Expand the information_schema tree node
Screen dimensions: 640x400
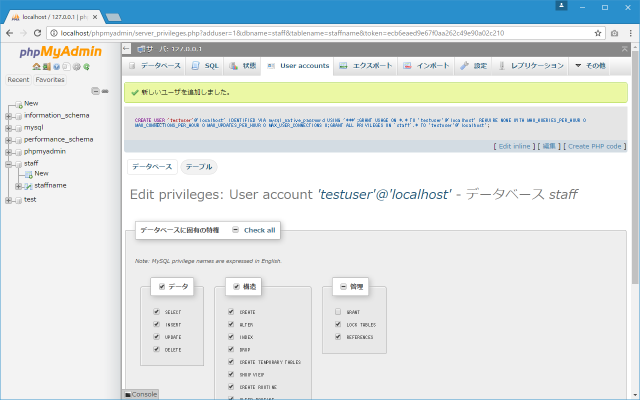point(8,116)
